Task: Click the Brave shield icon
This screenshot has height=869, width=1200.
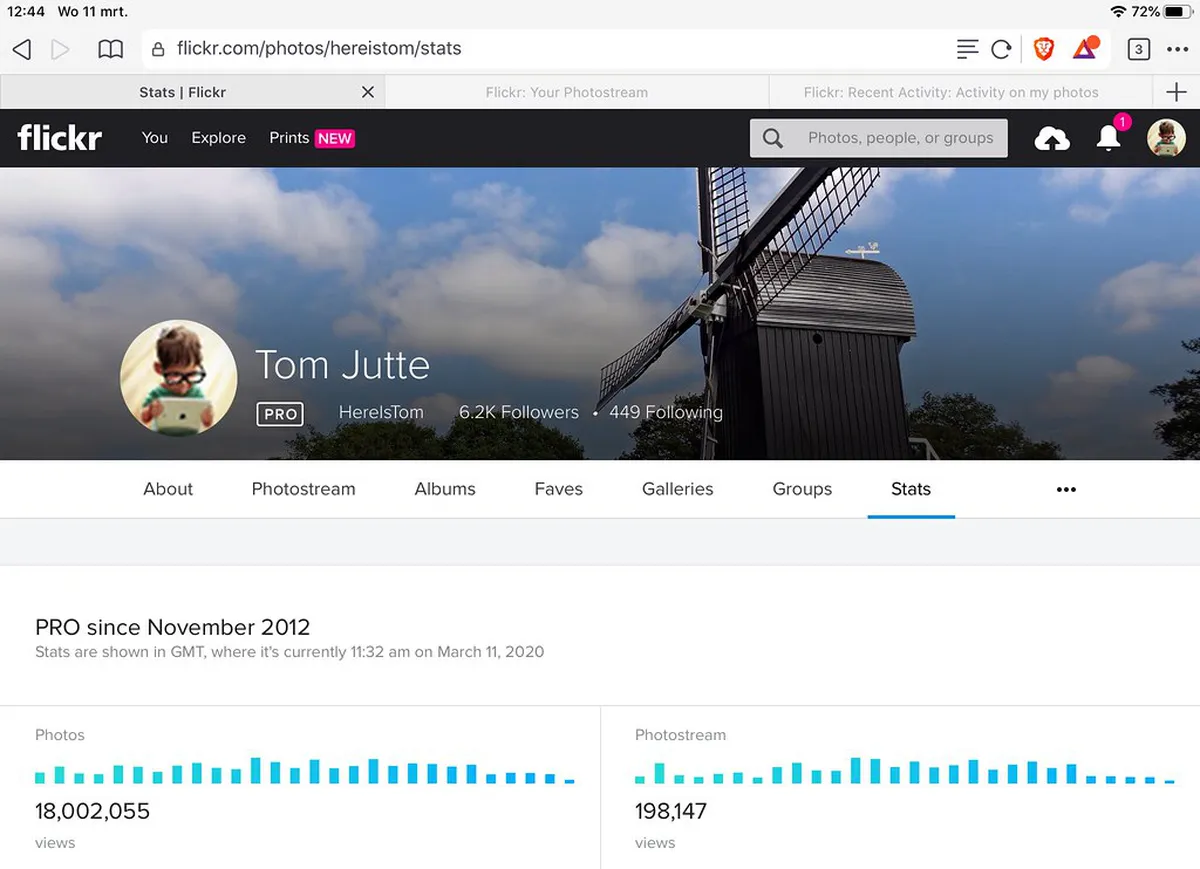Action: (x=1043, y=49)
